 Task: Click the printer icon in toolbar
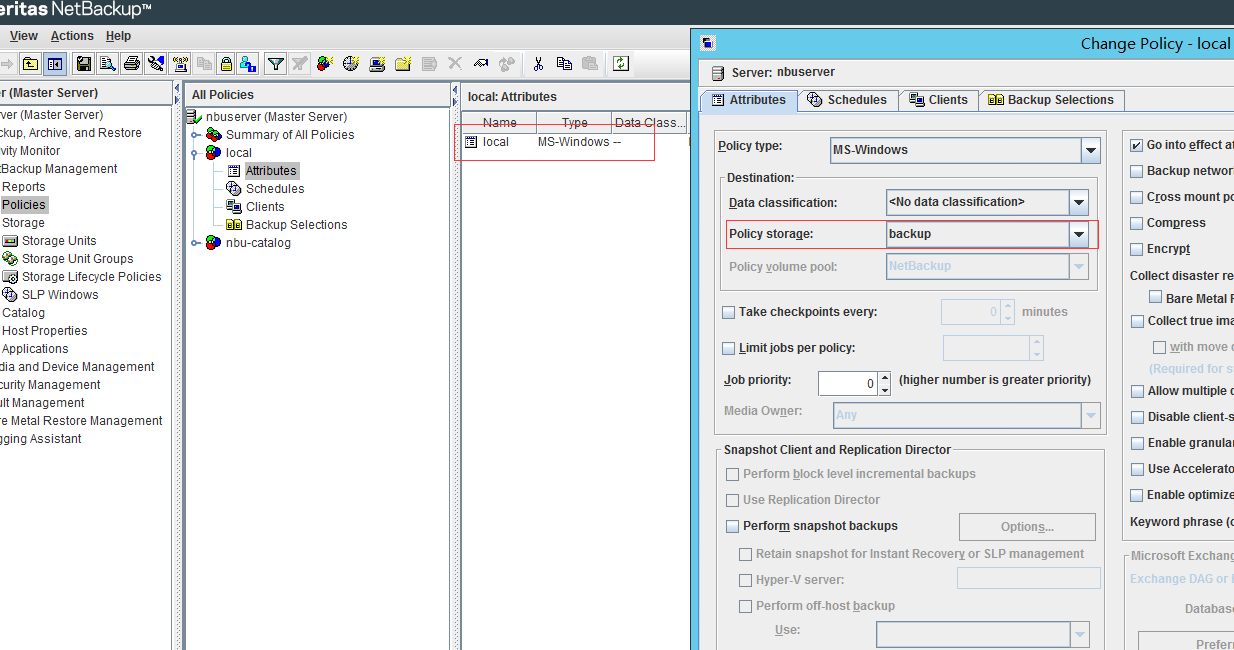click(x=131, y=64)
